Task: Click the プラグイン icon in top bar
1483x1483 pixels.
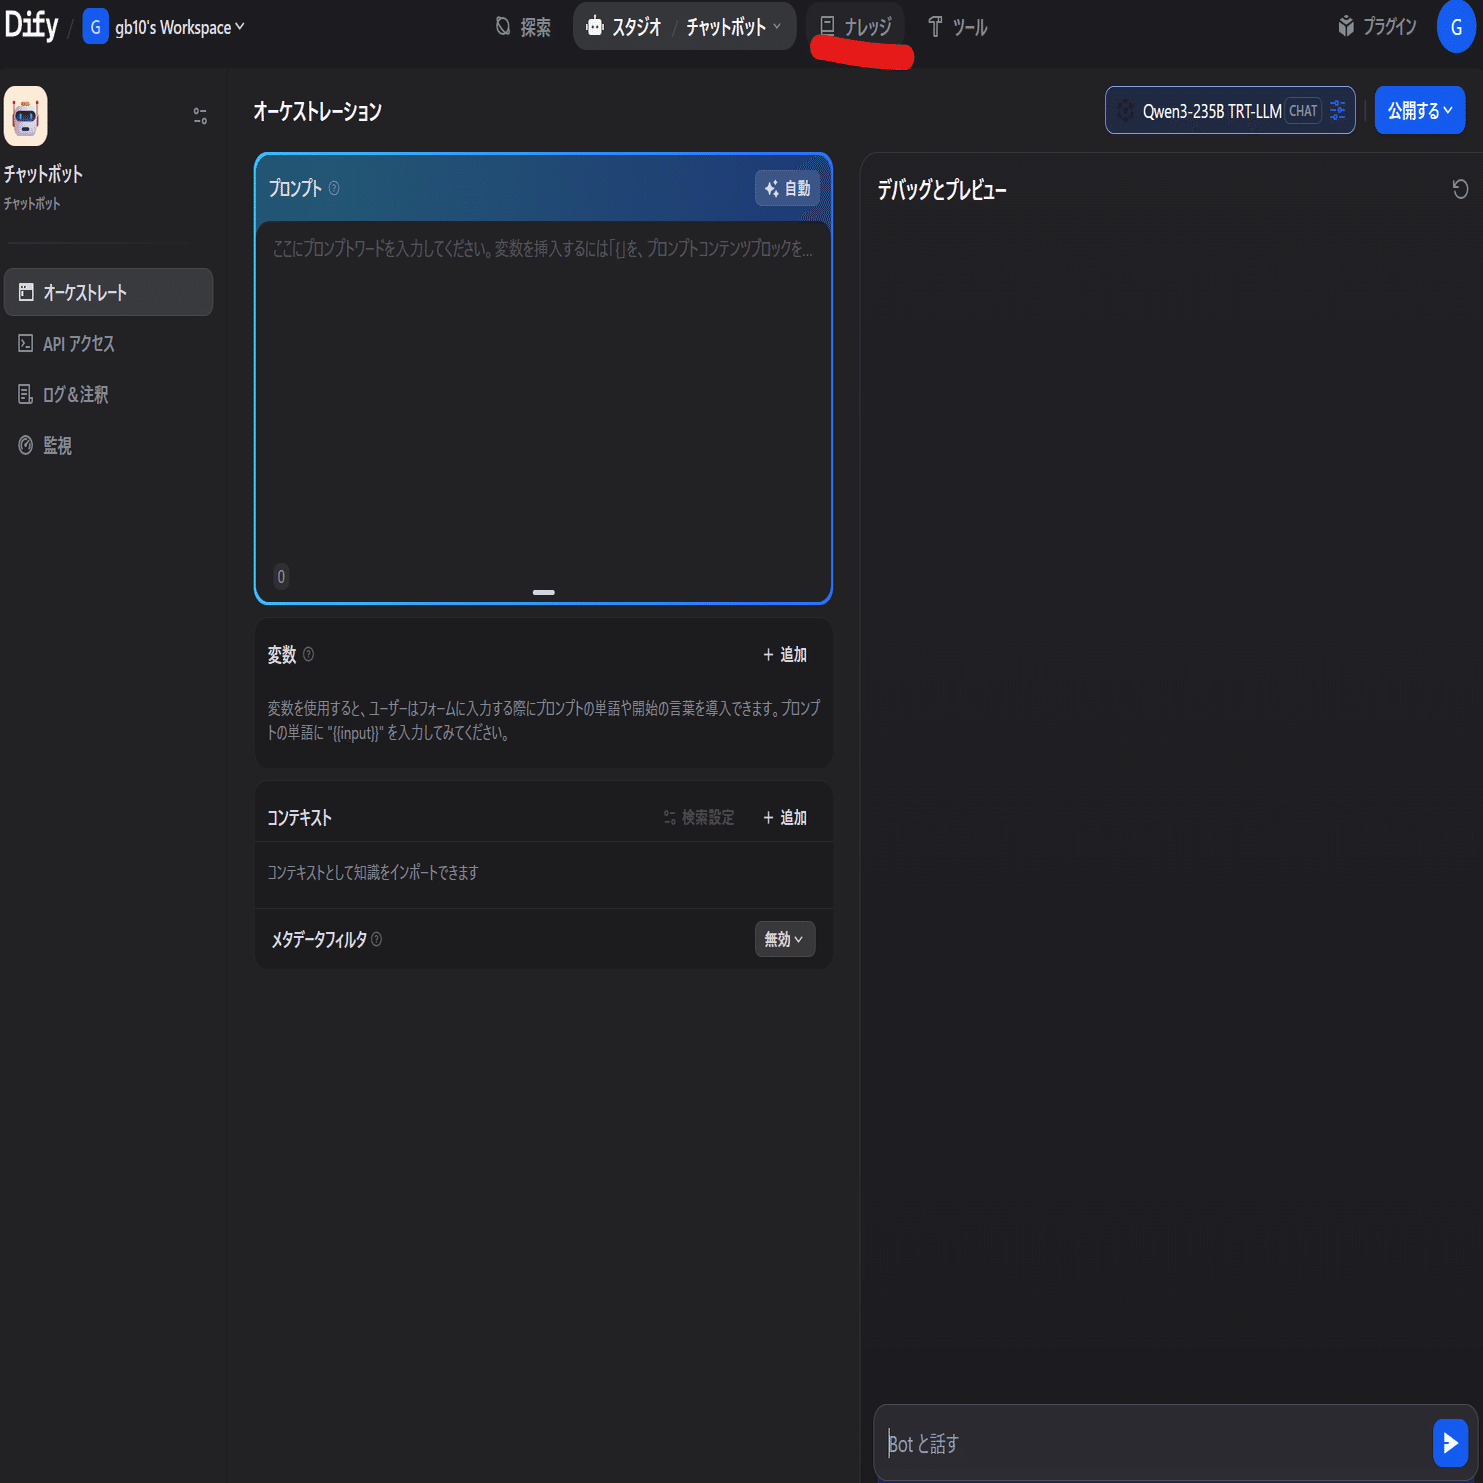Action: click(x=1344, y=27)
